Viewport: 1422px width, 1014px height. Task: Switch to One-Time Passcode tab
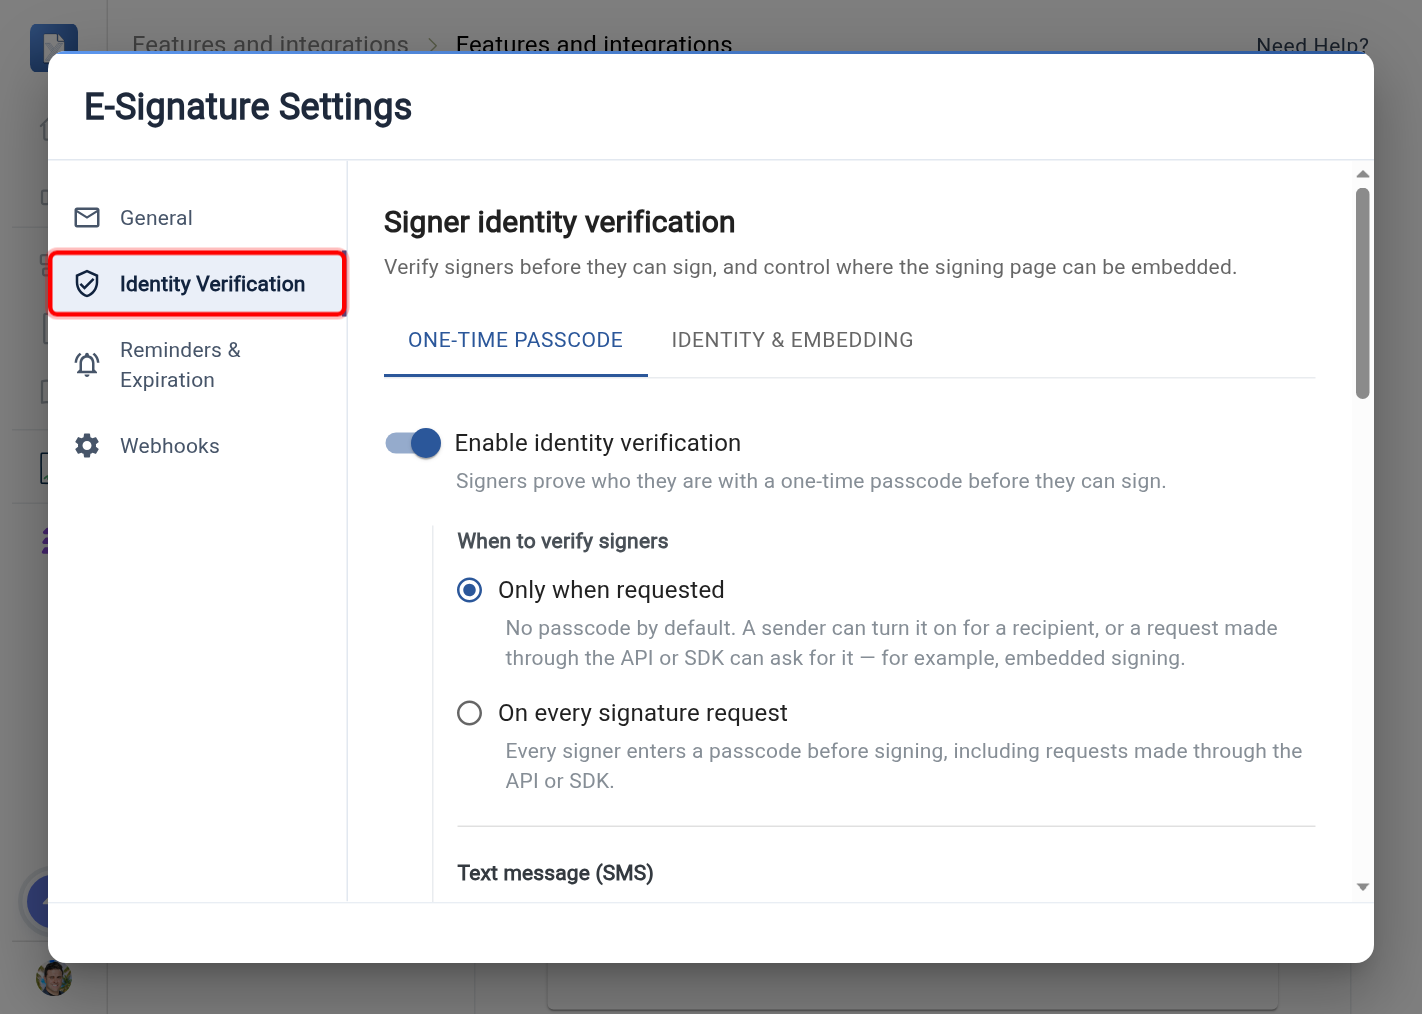515,340
